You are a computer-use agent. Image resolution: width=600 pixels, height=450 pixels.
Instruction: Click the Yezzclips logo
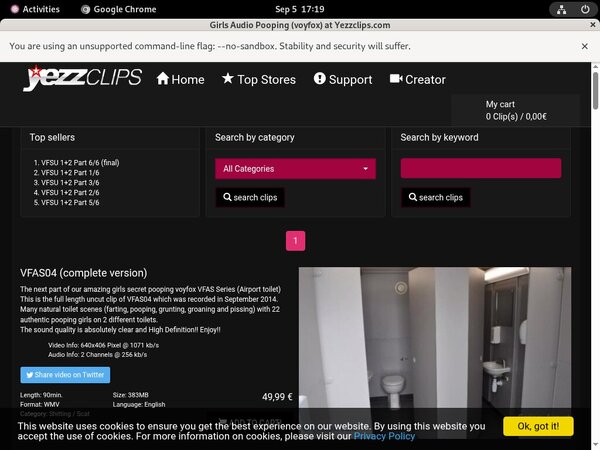pos(82,79)
